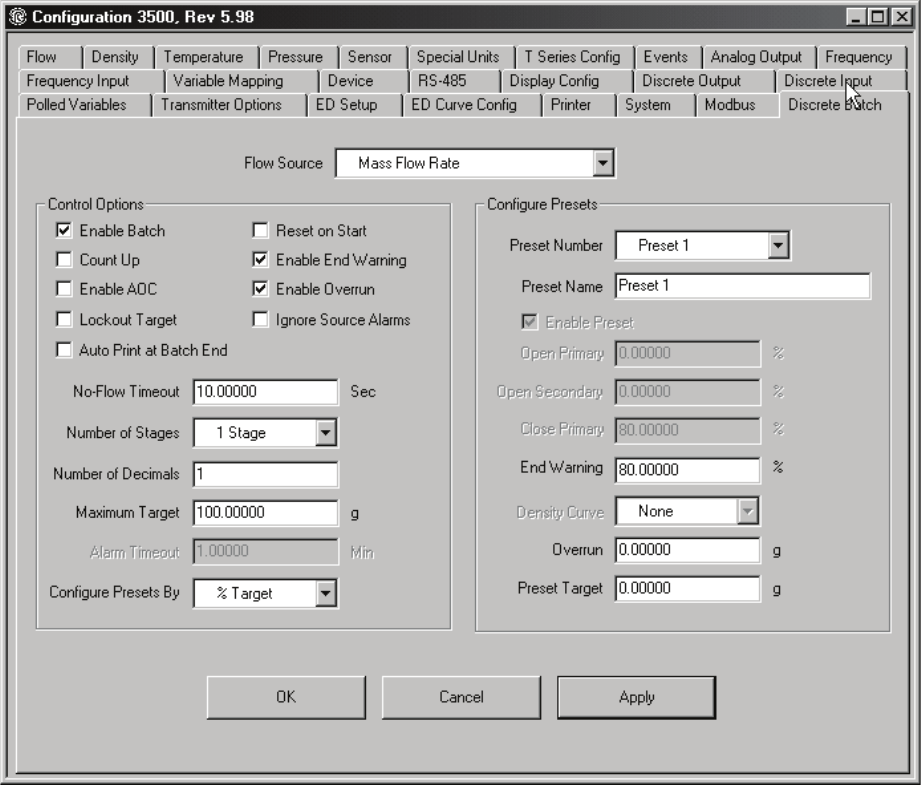This screenshot has height=785, width=921.
Task: Open the T Series Config tab
Action: pyautogui.click(x=574, y=57)
